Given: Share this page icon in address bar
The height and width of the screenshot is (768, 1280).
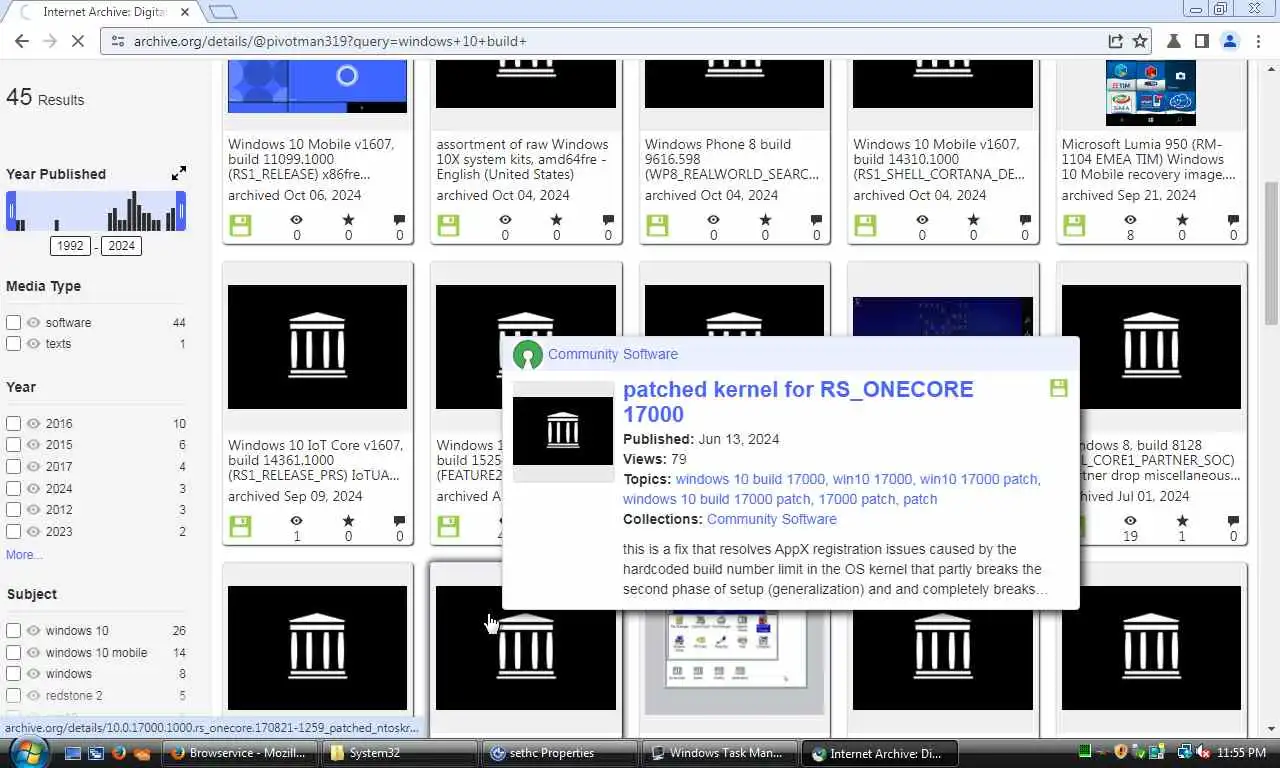Looking at the screenshot, I should (x=1115, y=41).
